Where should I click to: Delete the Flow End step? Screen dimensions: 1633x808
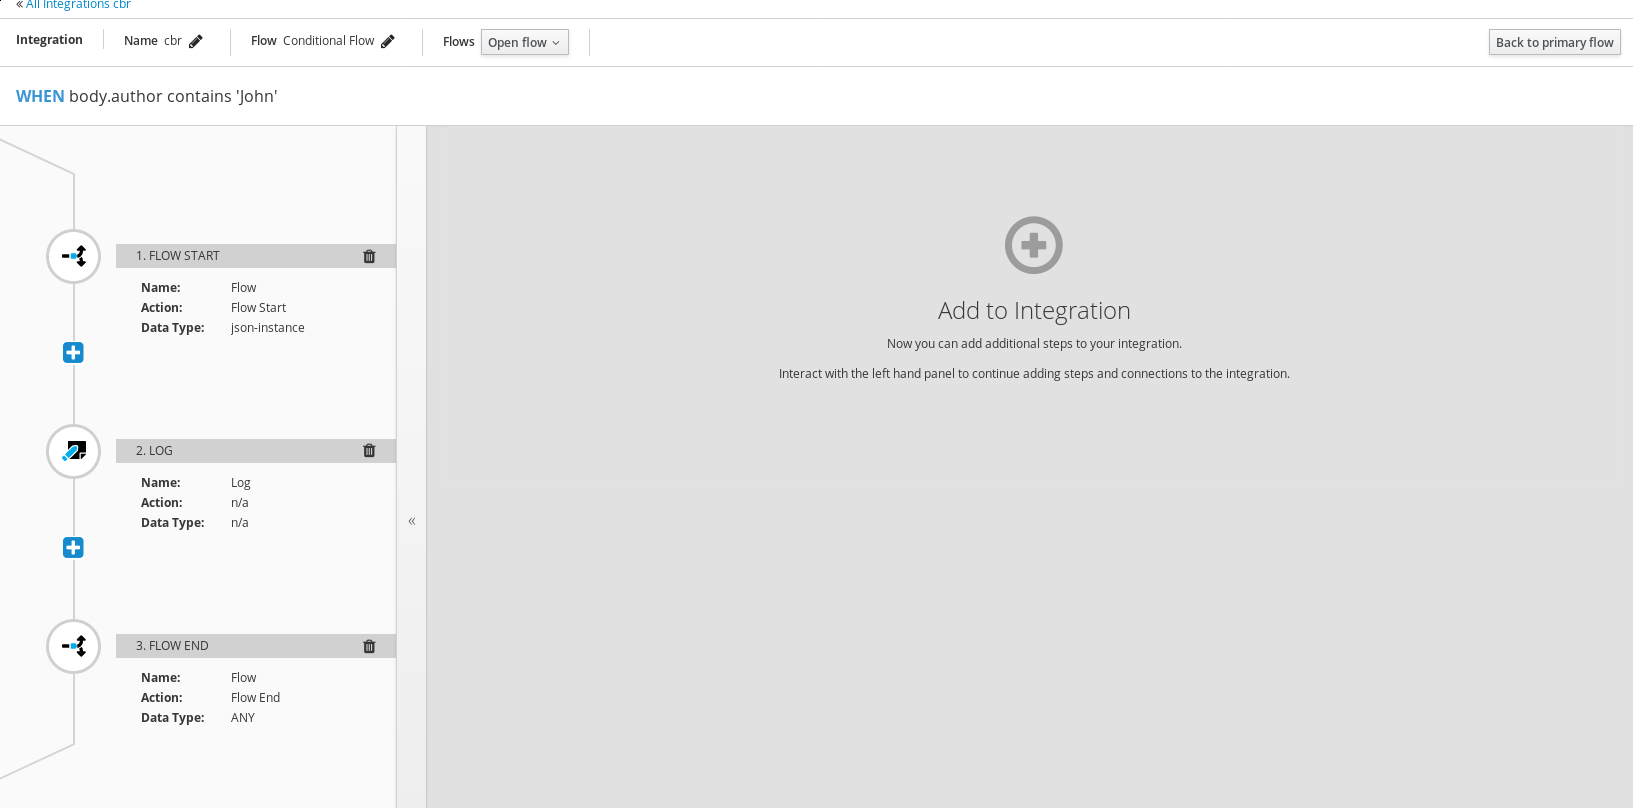point(369,646)
